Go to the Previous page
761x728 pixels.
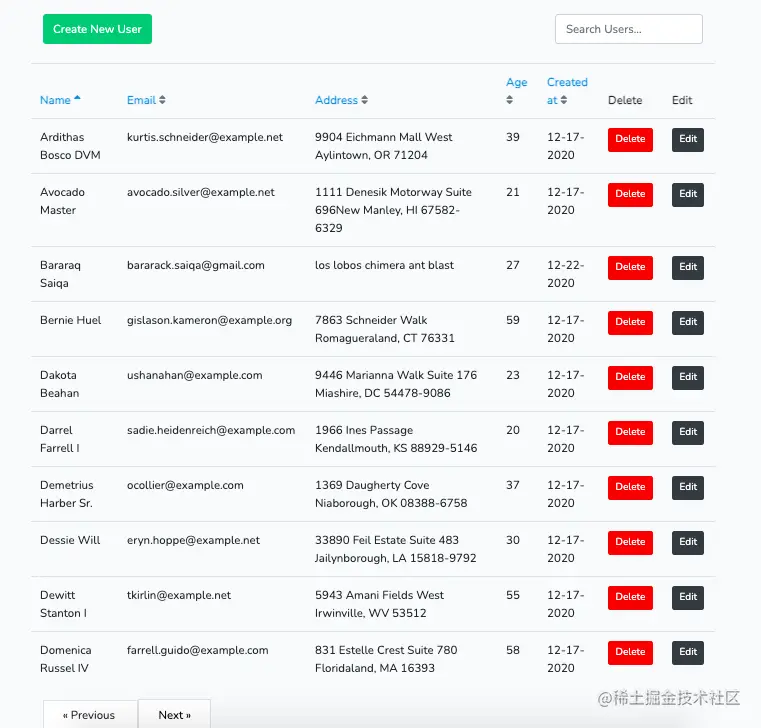click(x=90, y=714)
